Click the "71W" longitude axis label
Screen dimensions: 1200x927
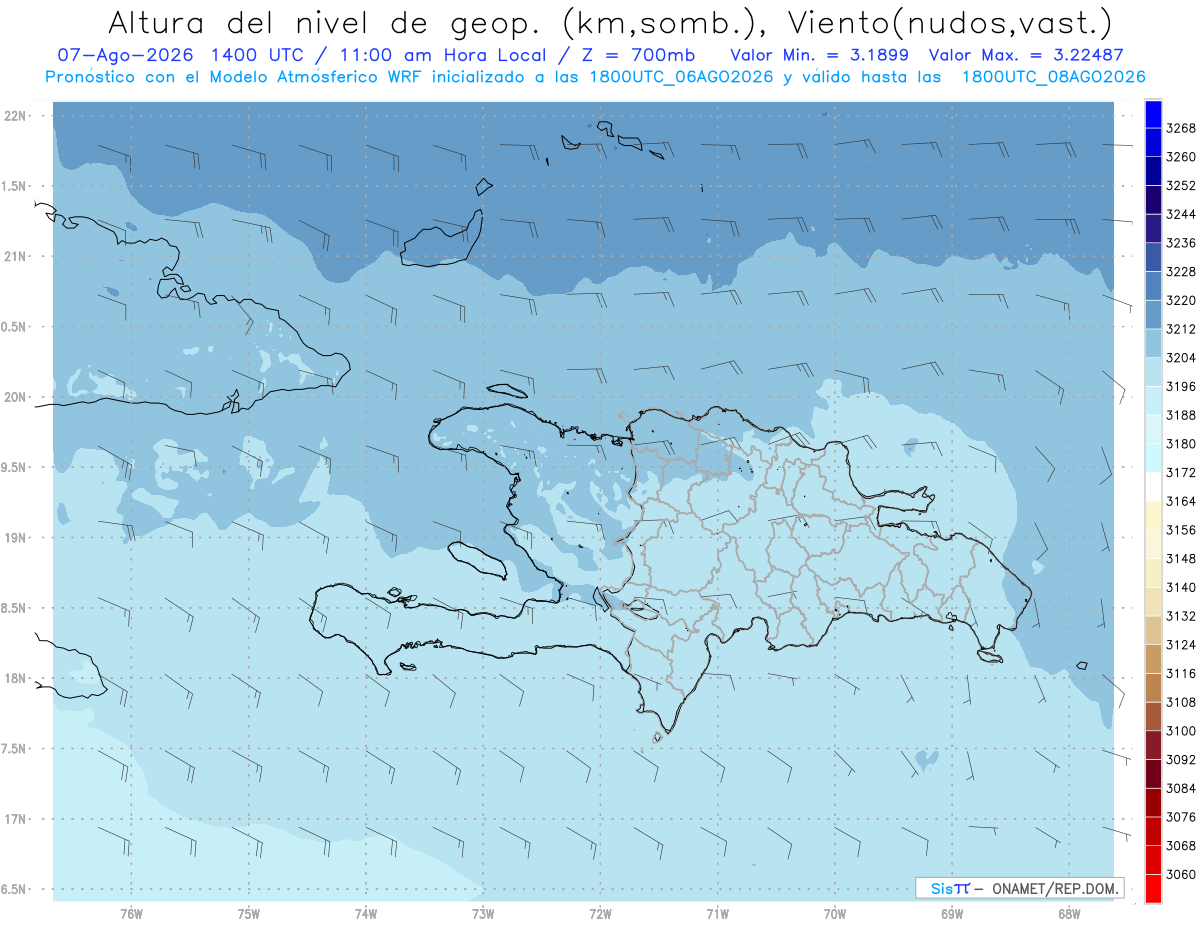(717, 913)
